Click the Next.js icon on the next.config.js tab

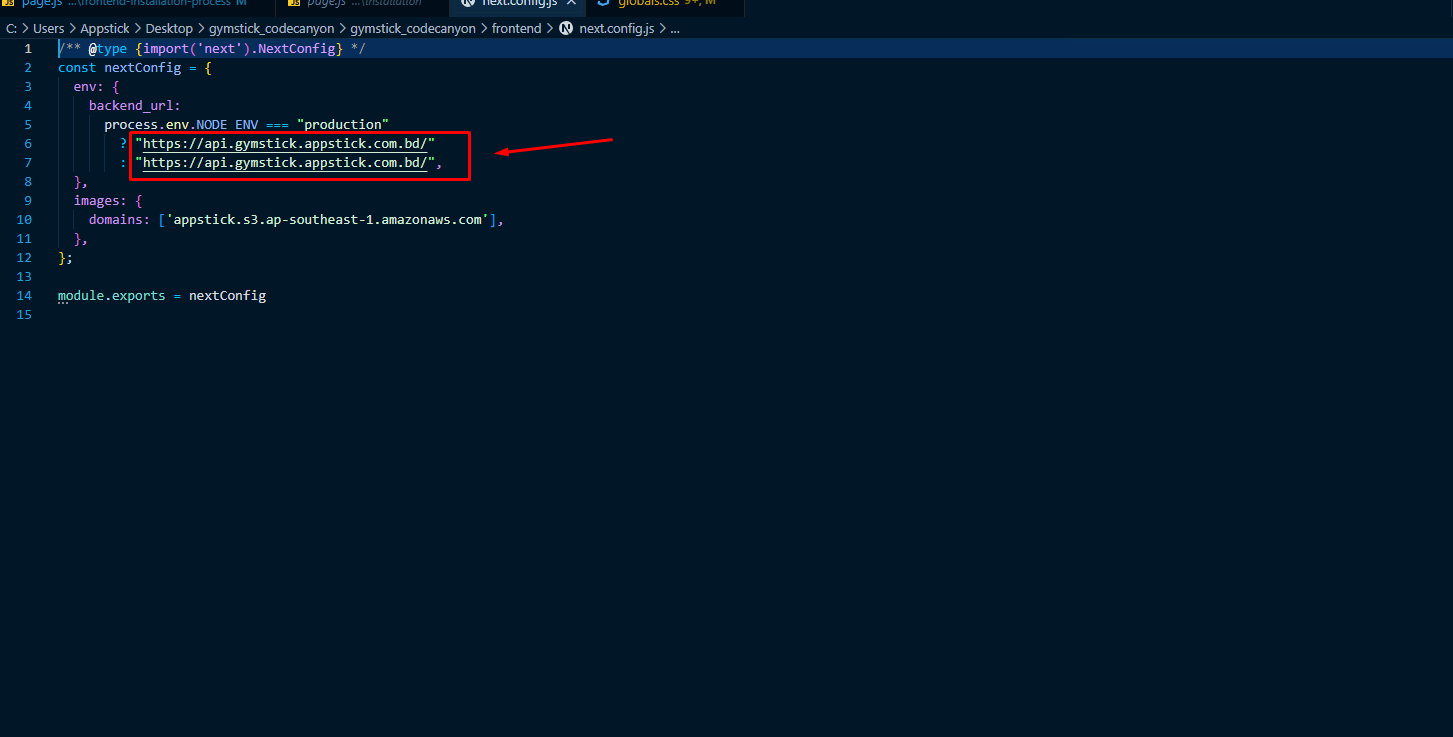(x=466, y=4)
